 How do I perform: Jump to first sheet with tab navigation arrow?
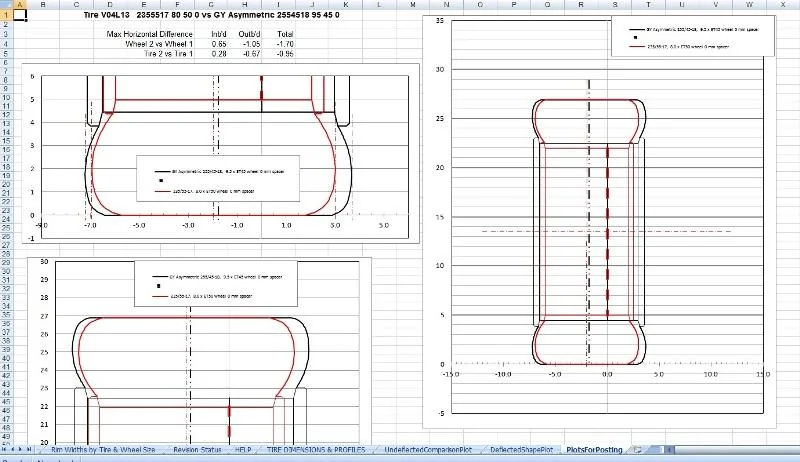coord(5,449)
